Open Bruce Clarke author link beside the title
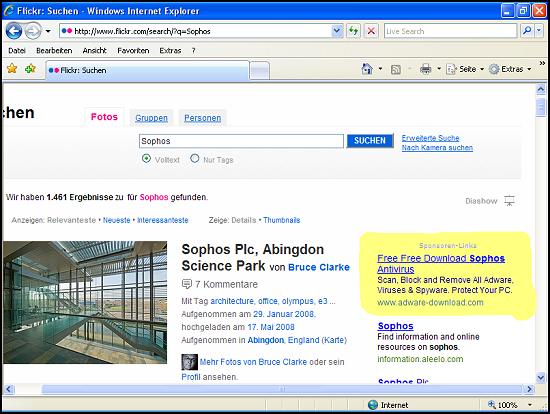 [x=319, y=267]
